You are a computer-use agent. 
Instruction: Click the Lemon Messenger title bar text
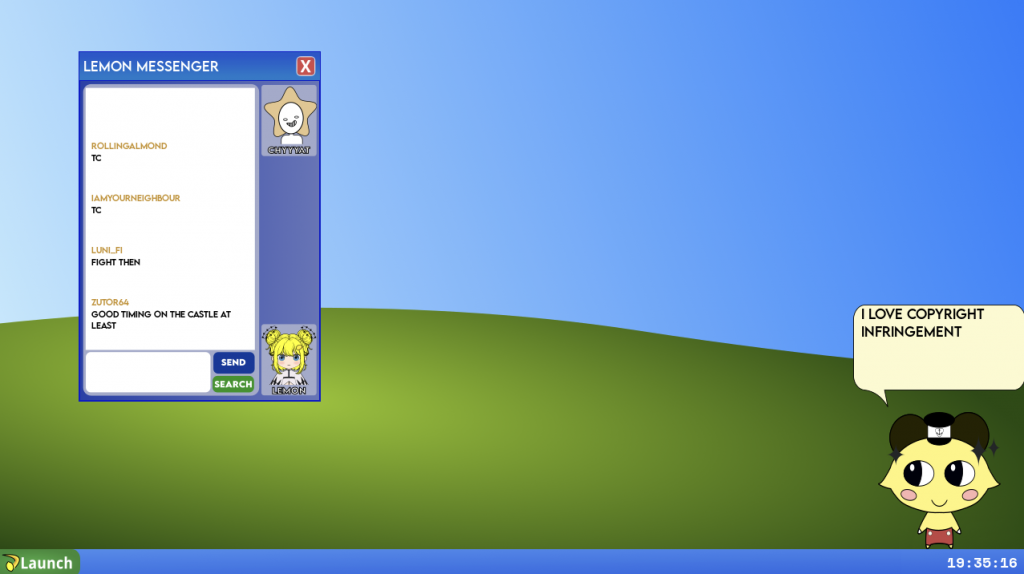pos(151,67)
